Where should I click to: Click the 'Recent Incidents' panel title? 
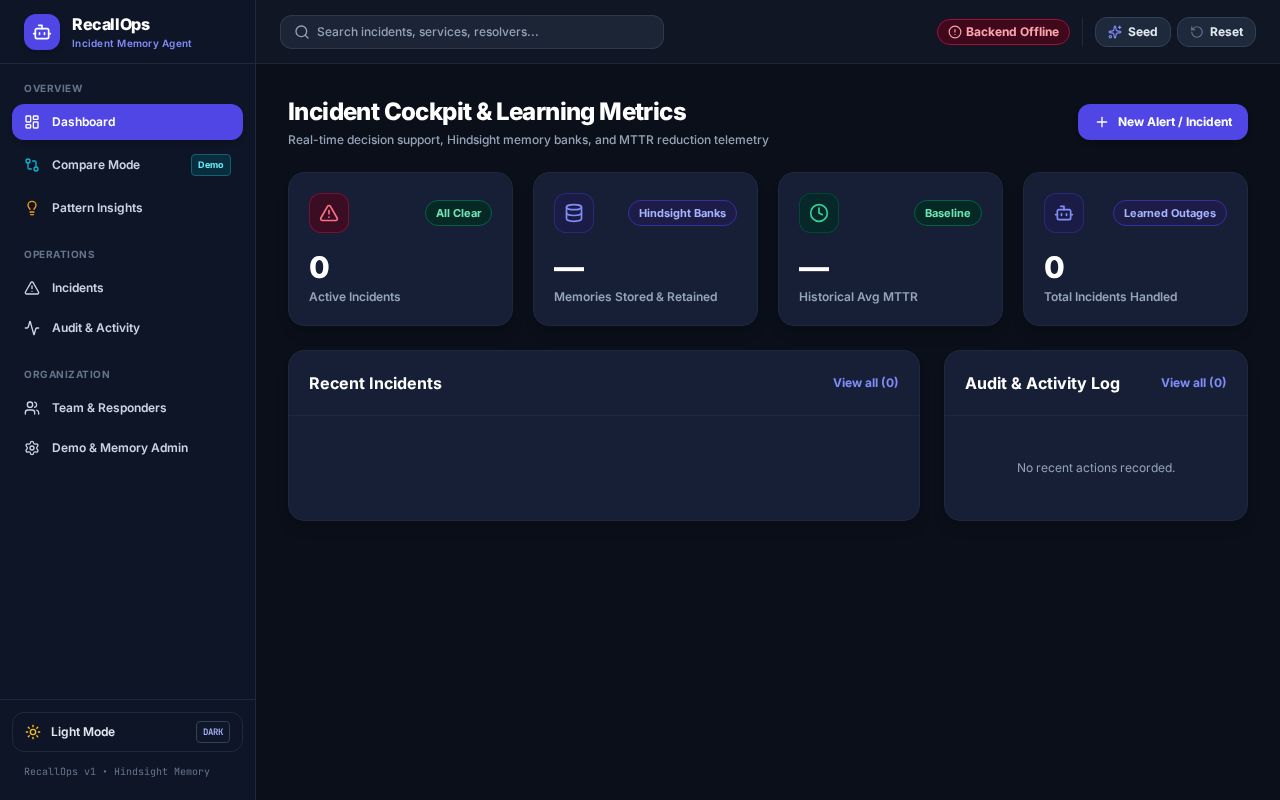(x=375, y=383)
